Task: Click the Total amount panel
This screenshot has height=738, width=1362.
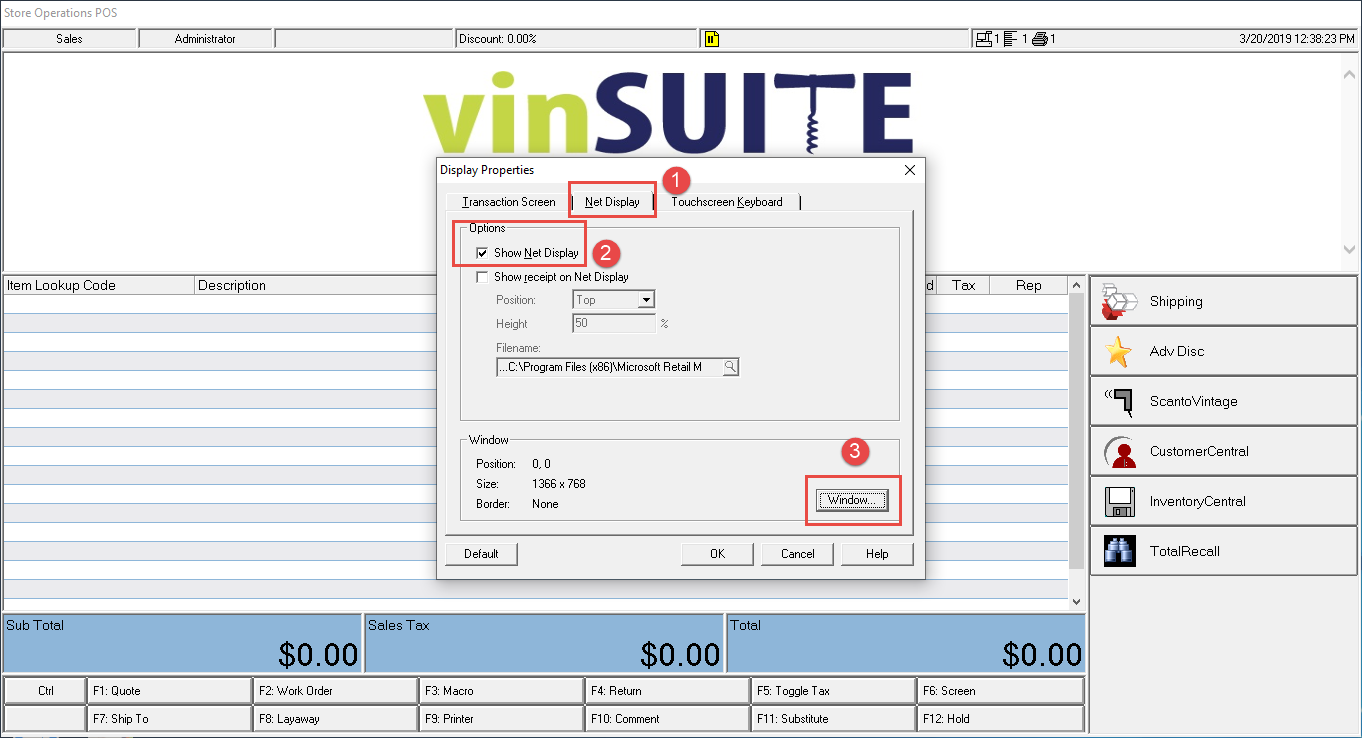Action: [x=905, y=644]
